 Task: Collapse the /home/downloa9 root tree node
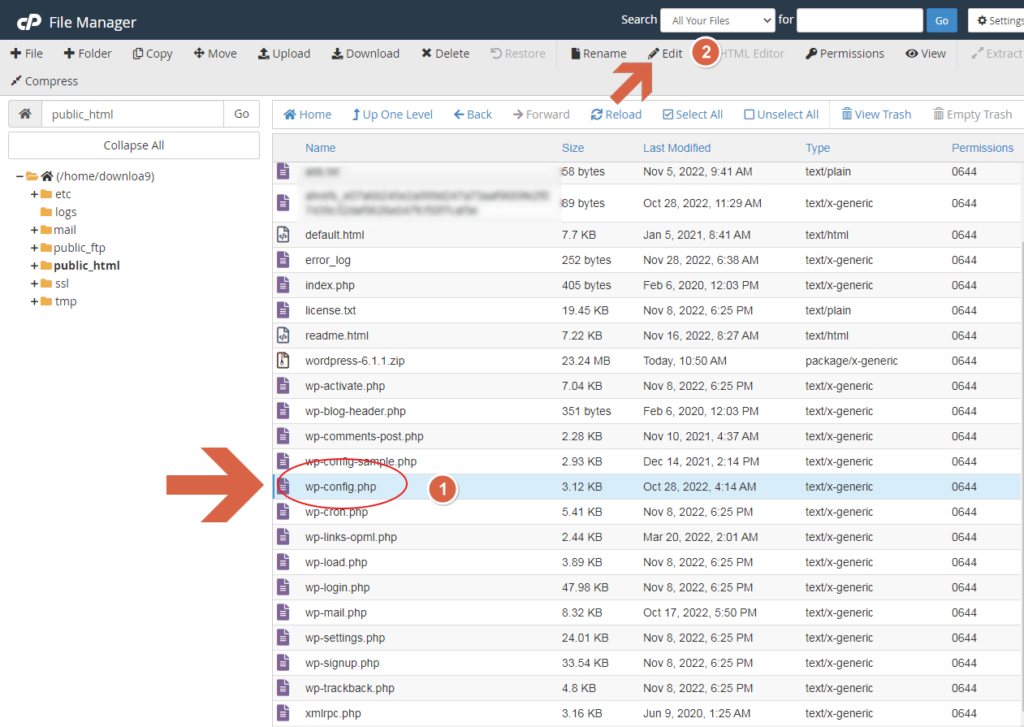point(20,176)
